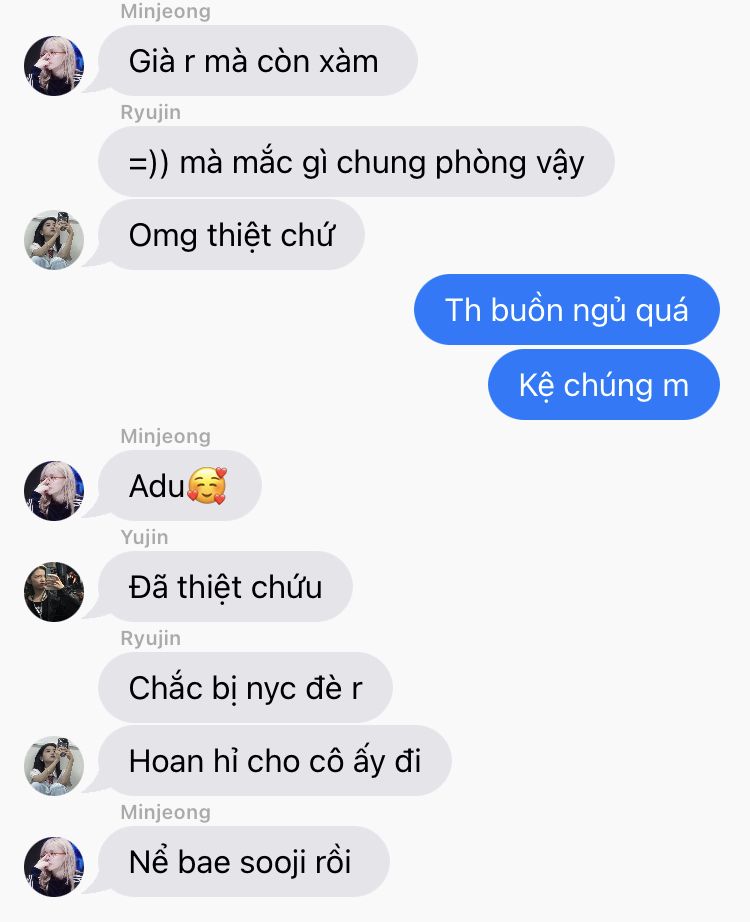This screenshot has width=750, height=922.
Task: Tap the 'Adu' message with heart emoji
Action: coord(179,486)
